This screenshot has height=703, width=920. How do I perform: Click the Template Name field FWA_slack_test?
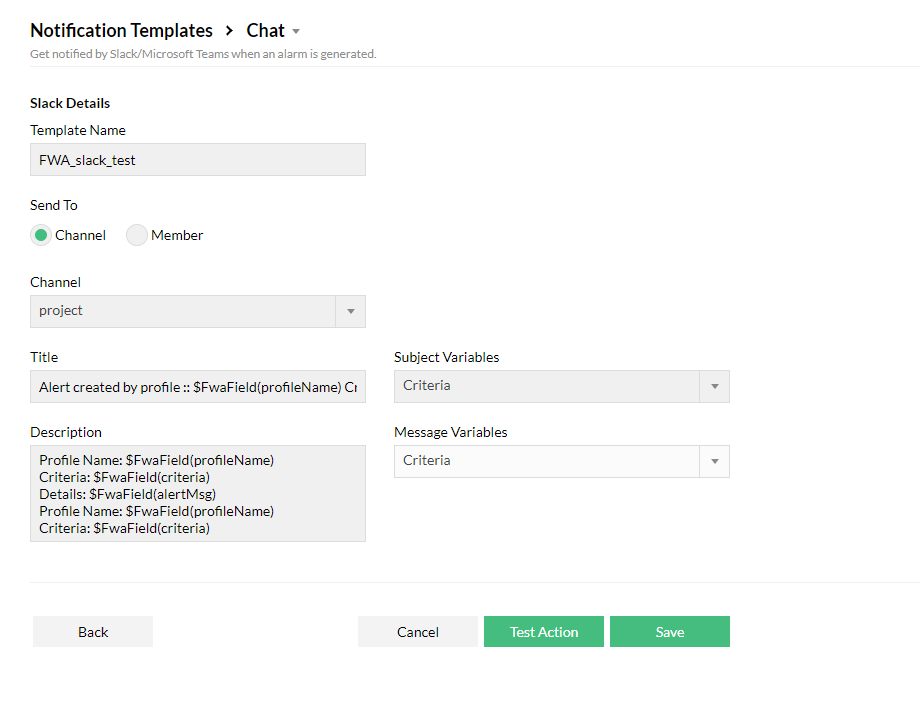(x=198, y=160)
